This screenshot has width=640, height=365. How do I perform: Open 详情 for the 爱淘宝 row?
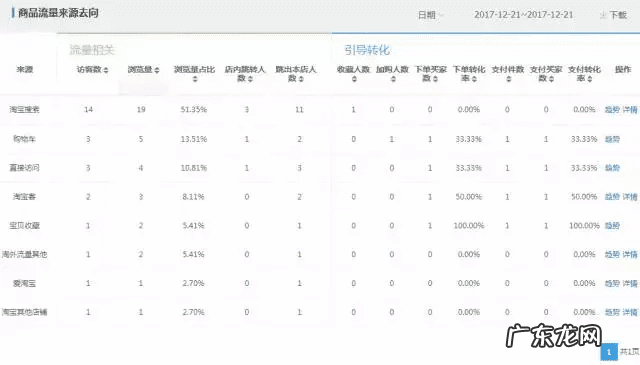pos(630,283)
